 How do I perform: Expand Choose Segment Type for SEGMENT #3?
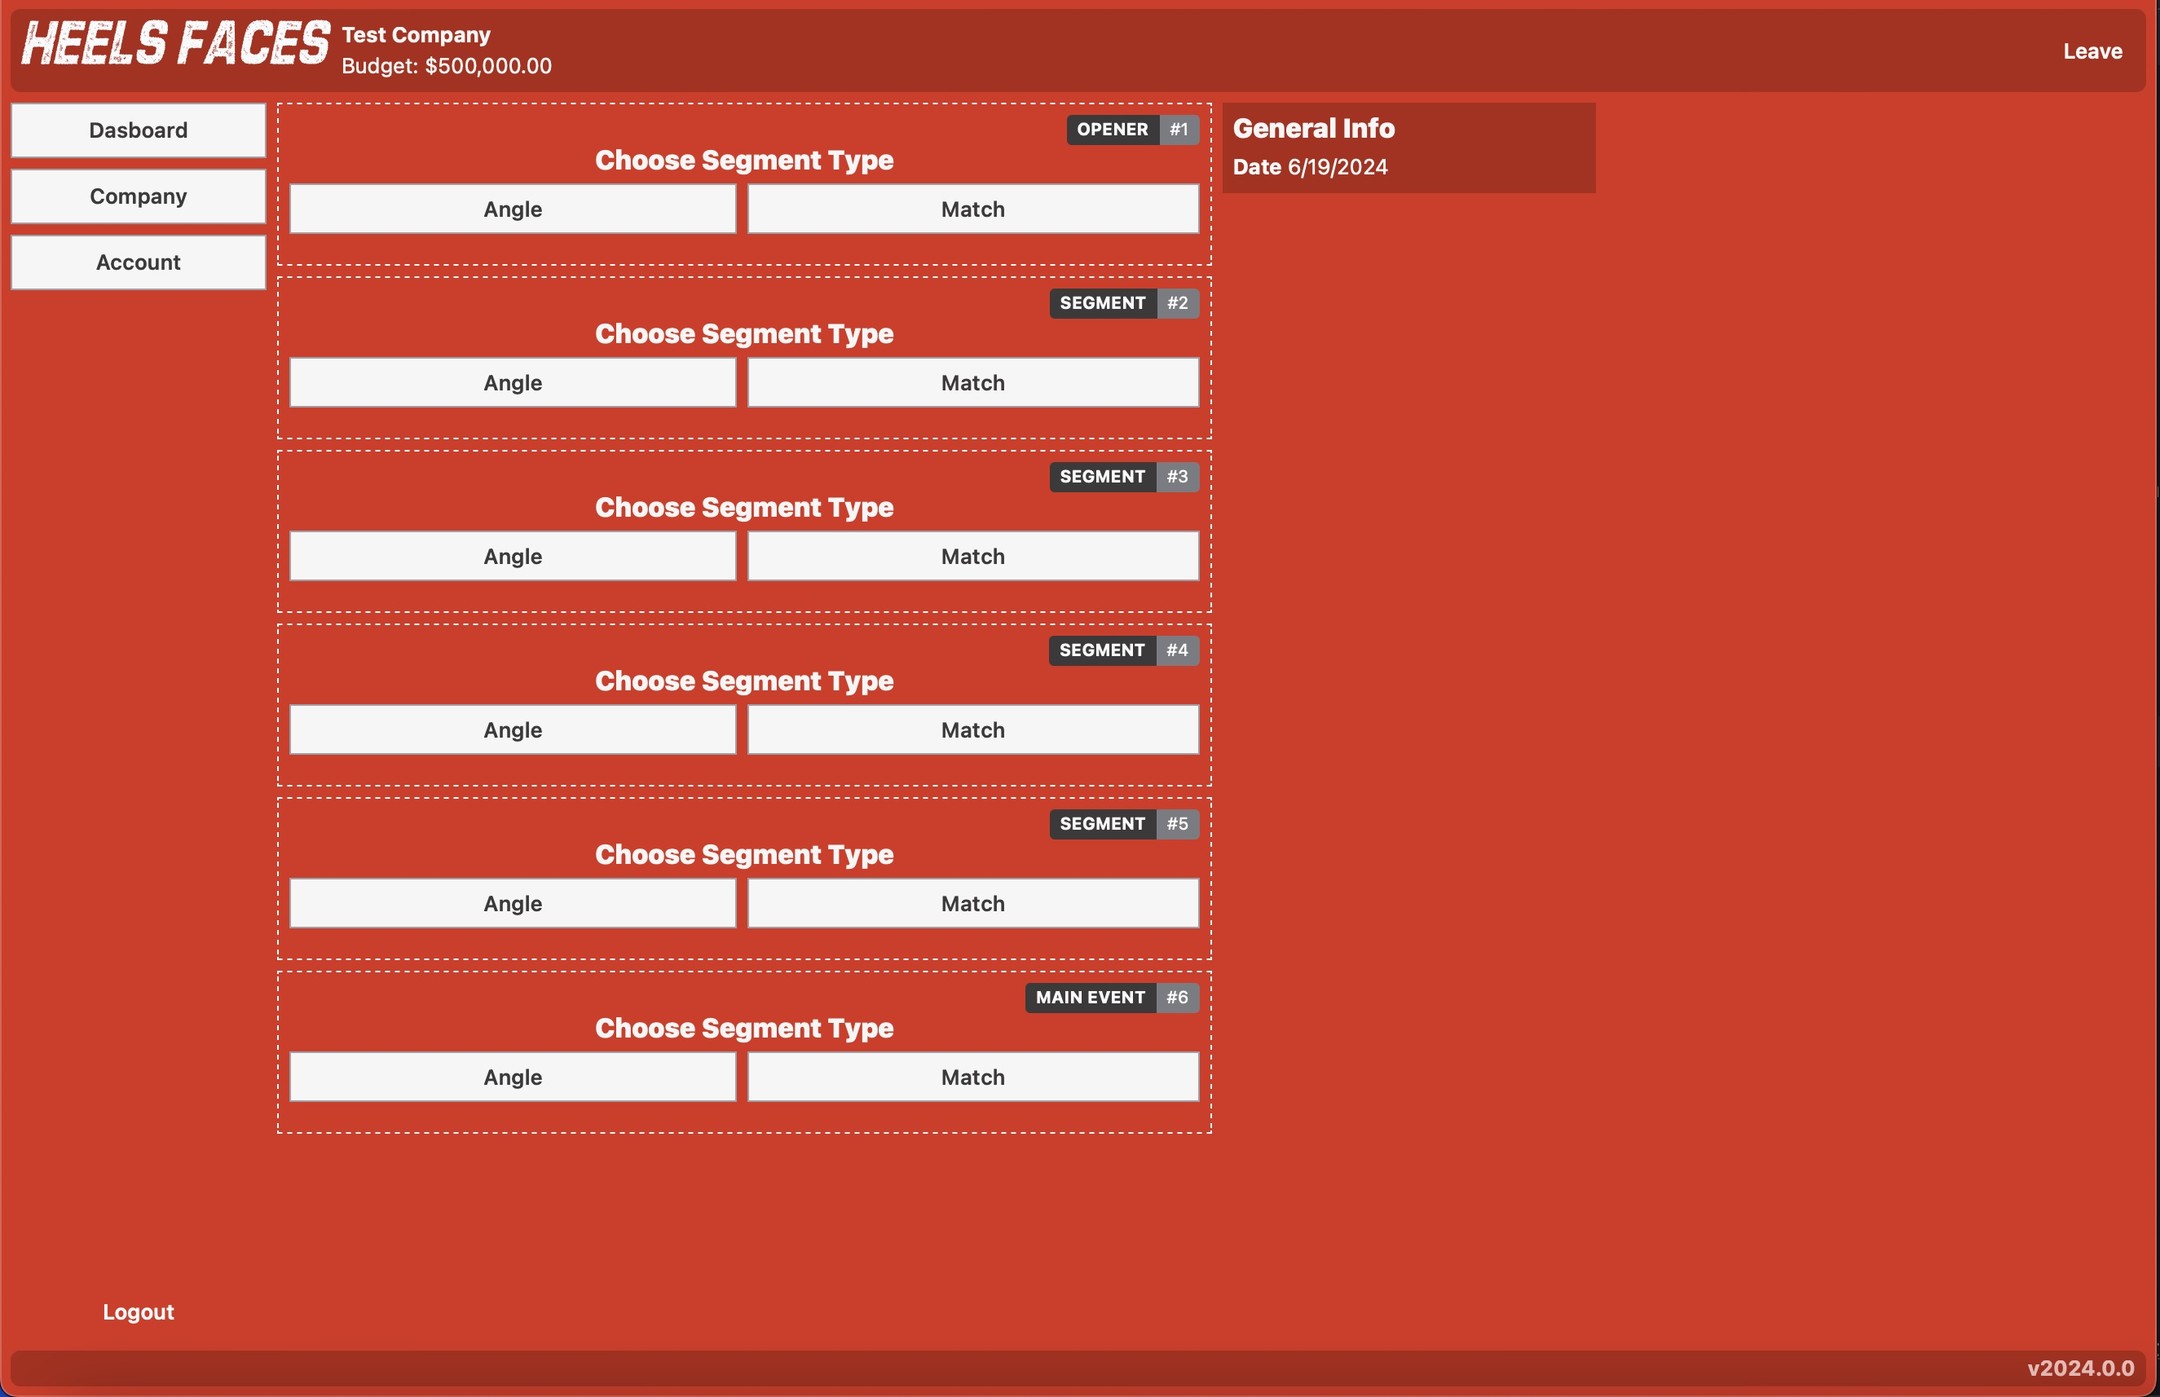(x=745, y=506)
